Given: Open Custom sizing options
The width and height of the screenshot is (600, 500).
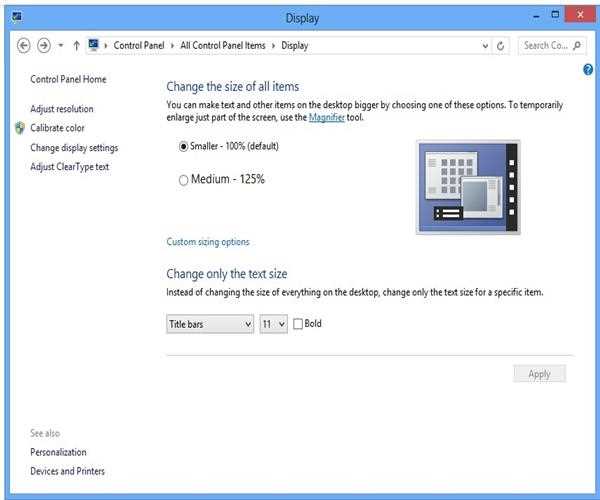Looking at the screenshot, I should [208, 242].
